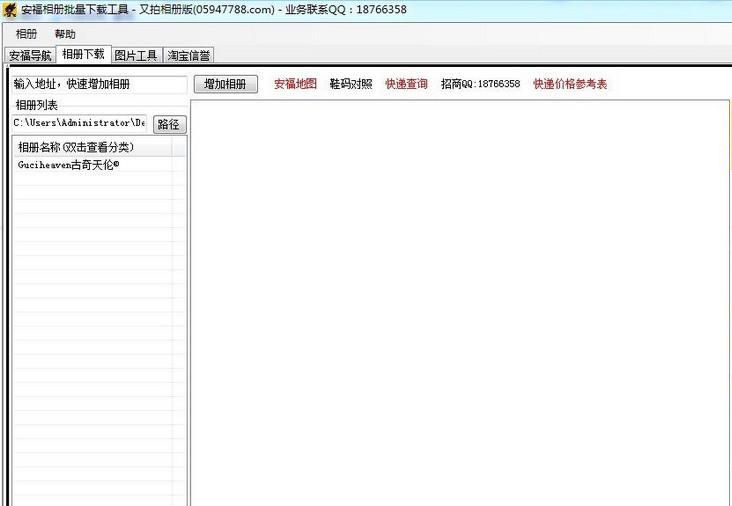Switch to the 安福导航 tab
Image resolution: width=732 pixels, height=506 pixels.
click(30, 56)
